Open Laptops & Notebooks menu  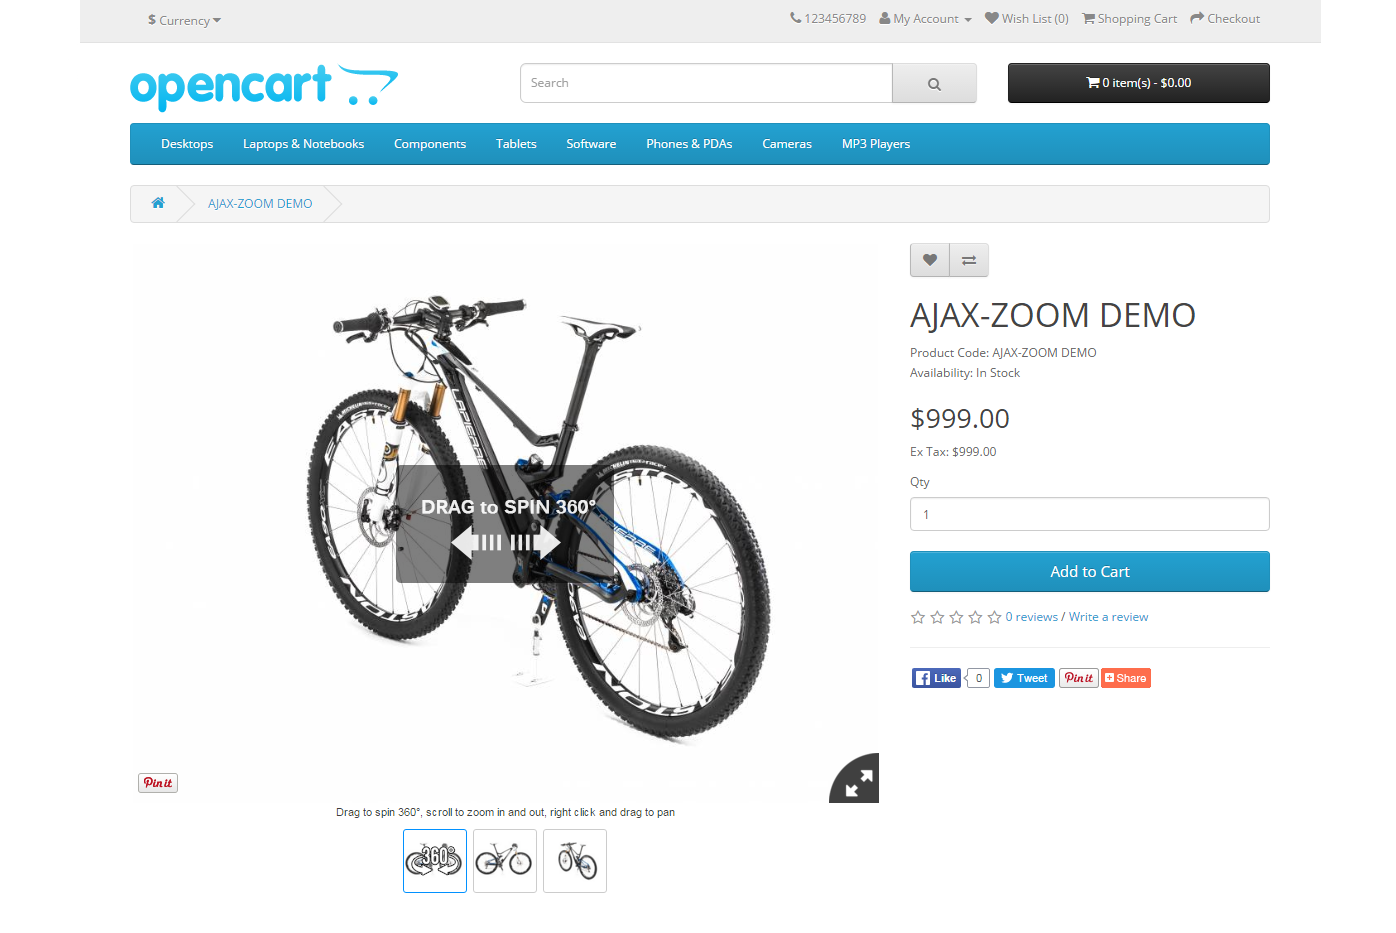[x=303, y=144]
